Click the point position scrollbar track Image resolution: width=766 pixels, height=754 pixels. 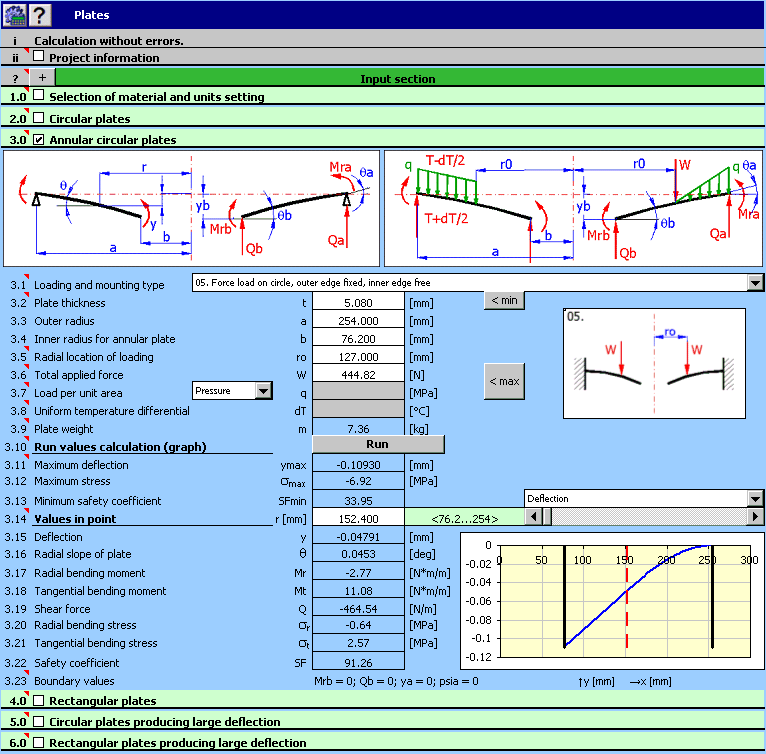[650, 516]
